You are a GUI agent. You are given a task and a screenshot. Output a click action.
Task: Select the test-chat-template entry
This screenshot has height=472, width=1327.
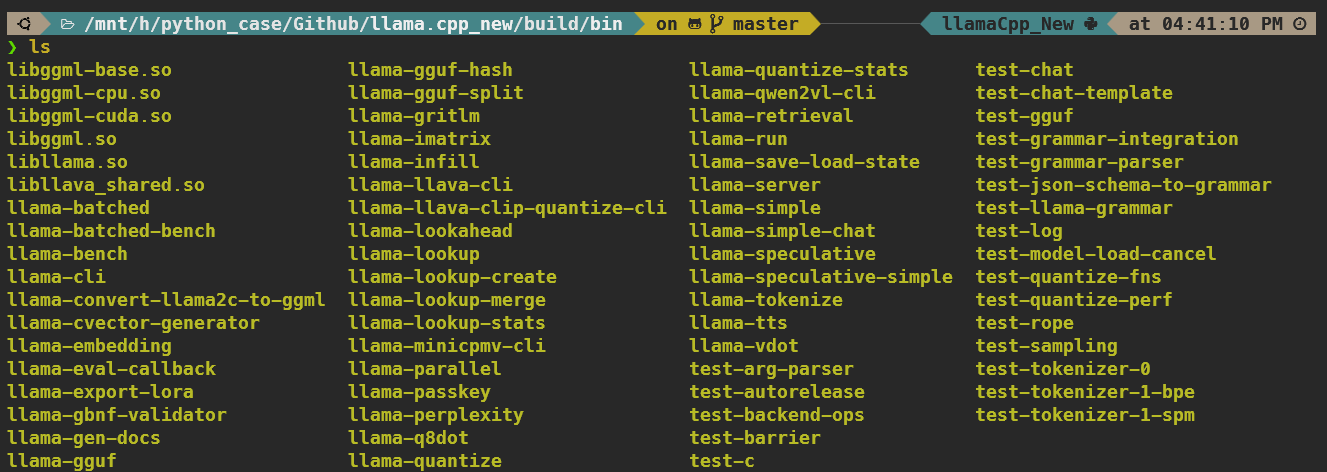[1074, 93]
